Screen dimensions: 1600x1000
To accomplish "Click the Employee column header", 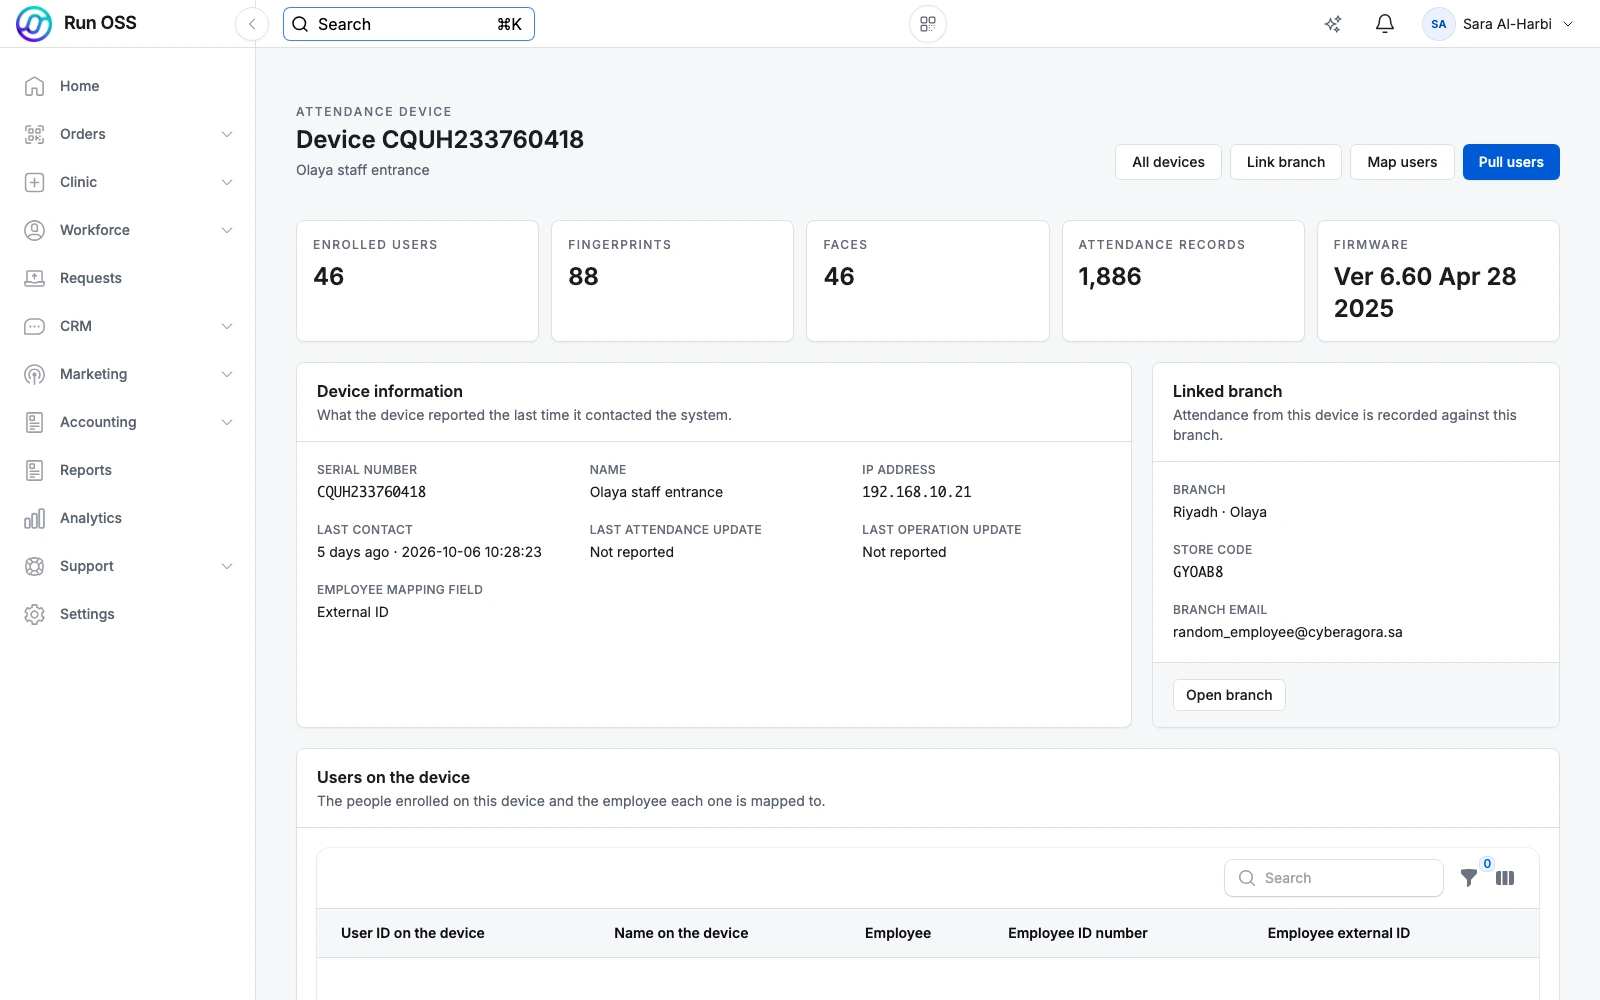I will pos(898,933).
